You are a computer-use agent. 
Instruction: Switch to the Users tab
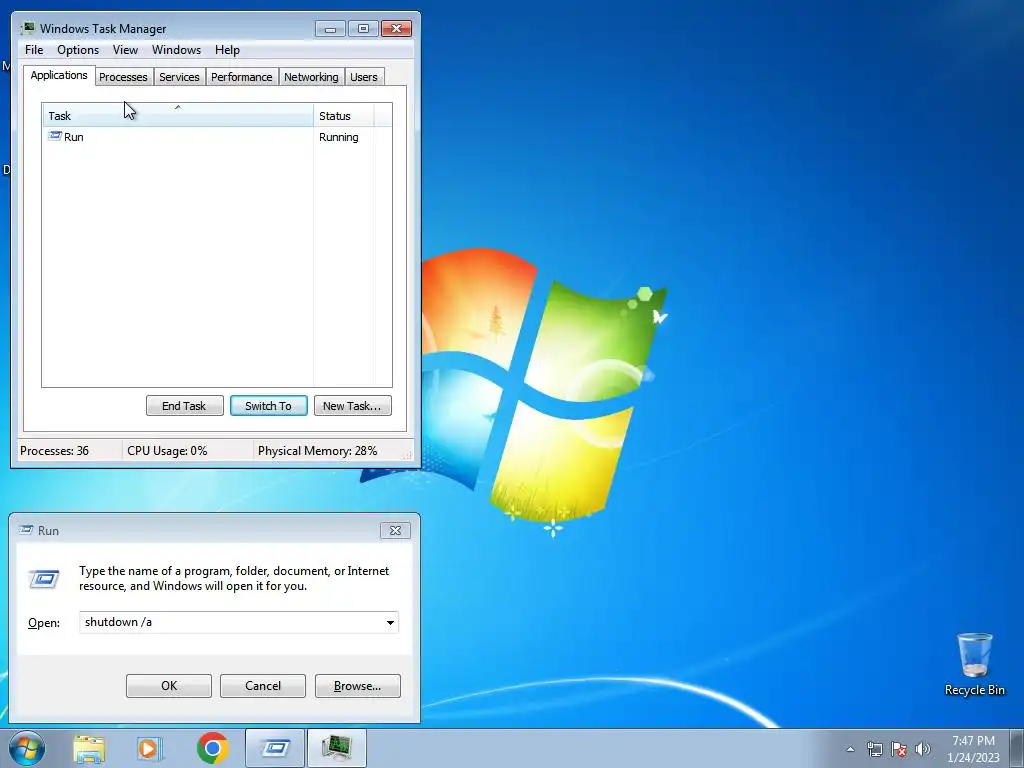pyautogui.click(x=364, y=77)
